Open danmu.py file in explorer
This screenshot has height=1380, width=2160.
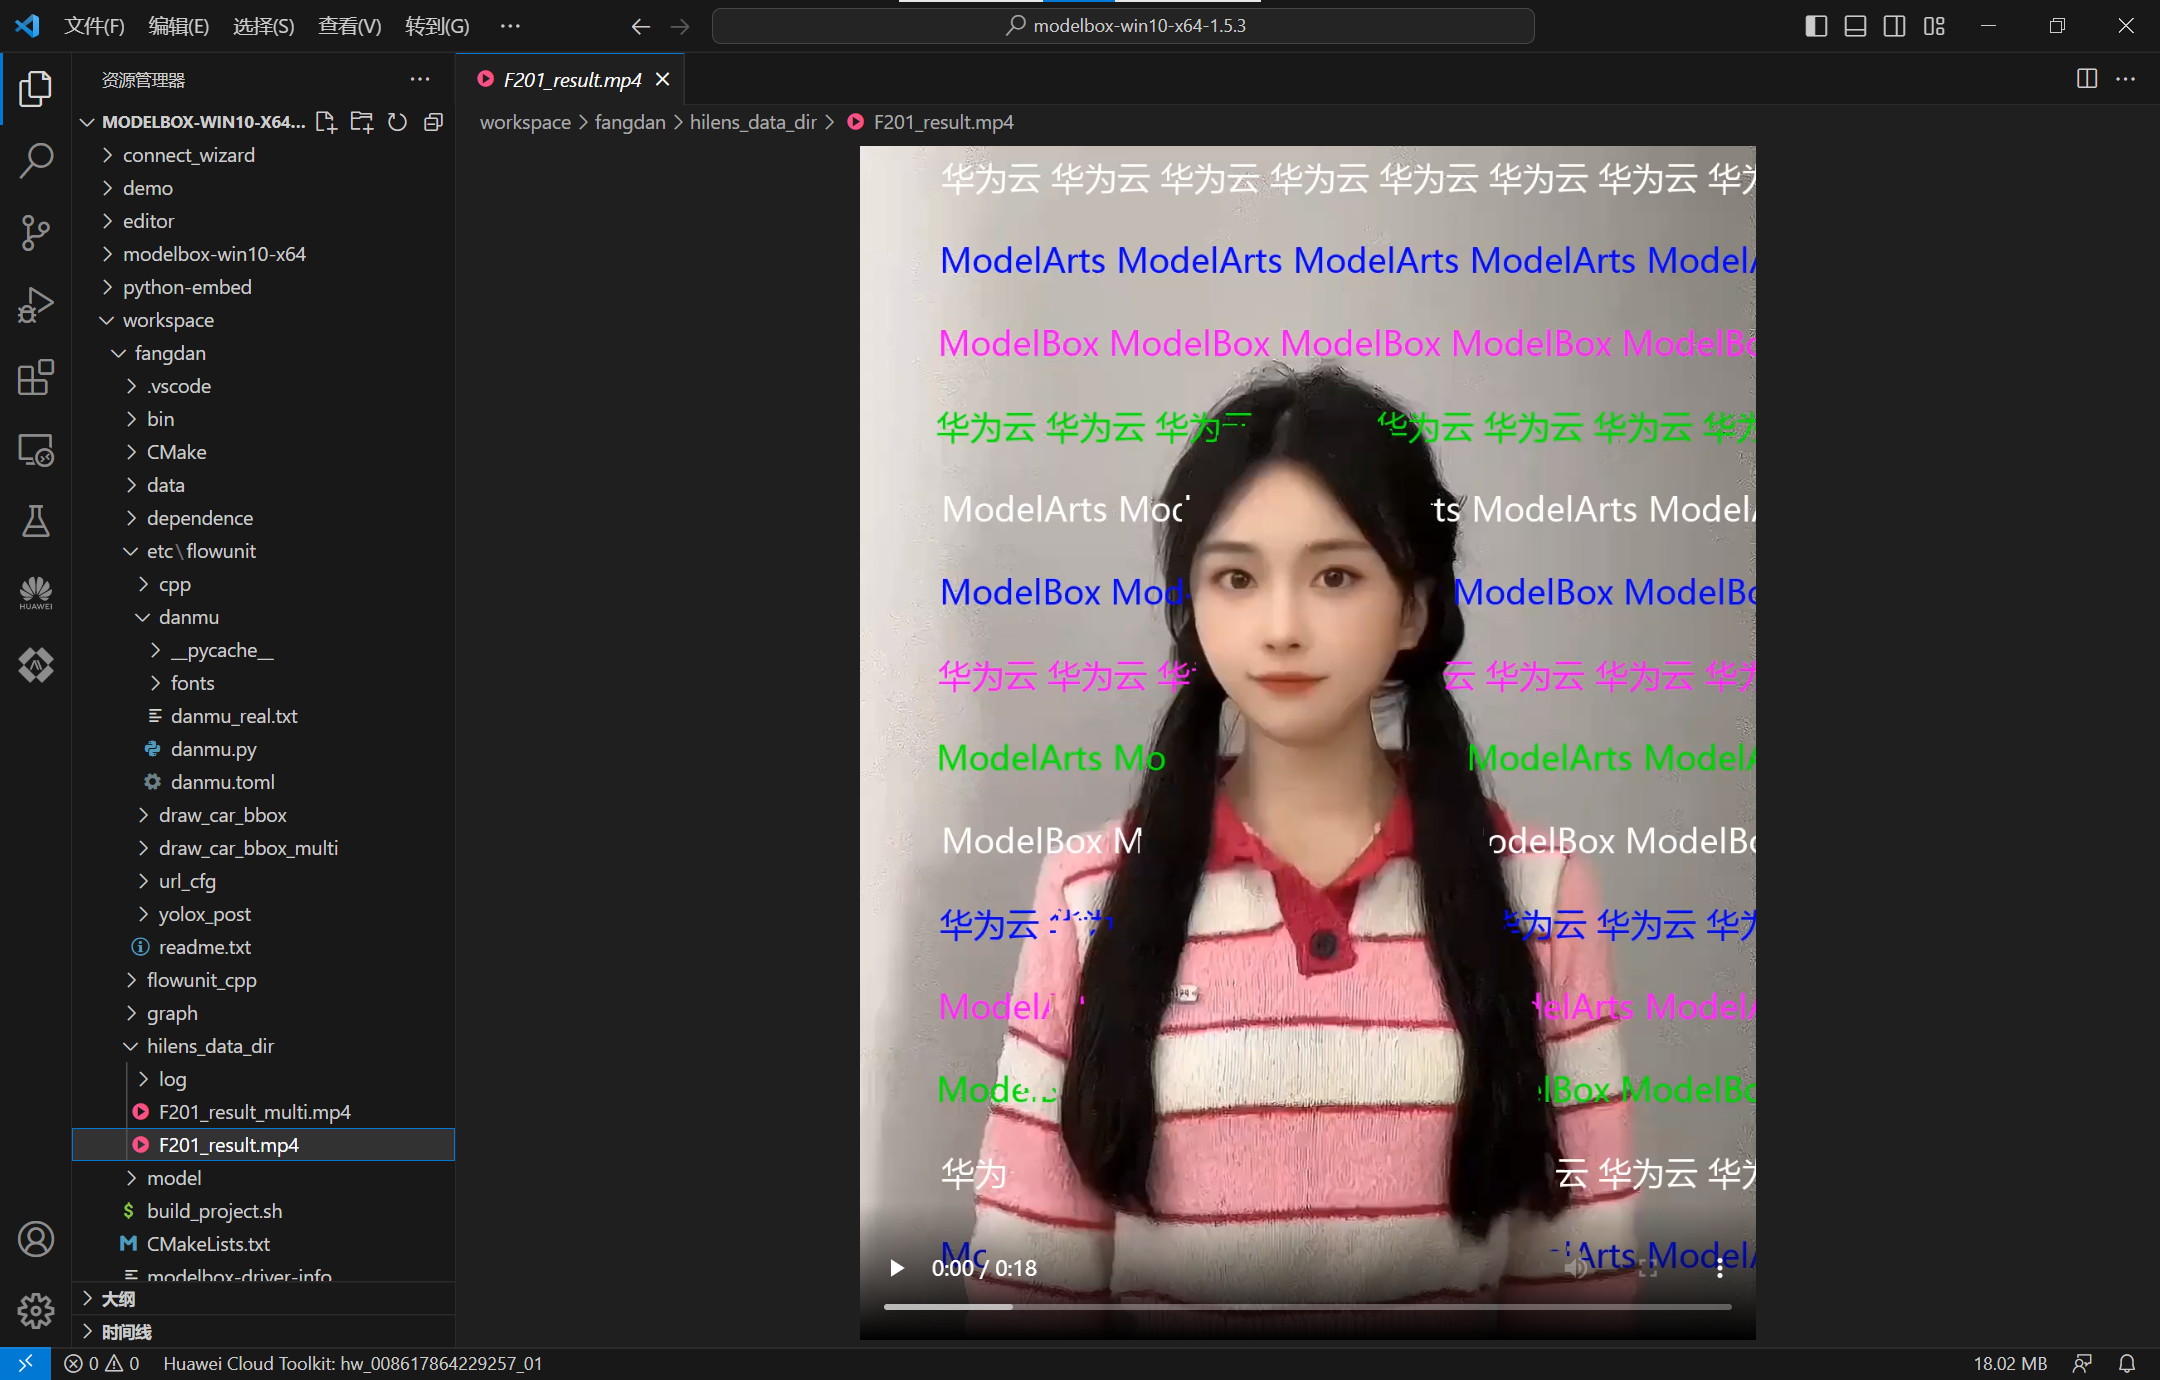tap(213, 749)
